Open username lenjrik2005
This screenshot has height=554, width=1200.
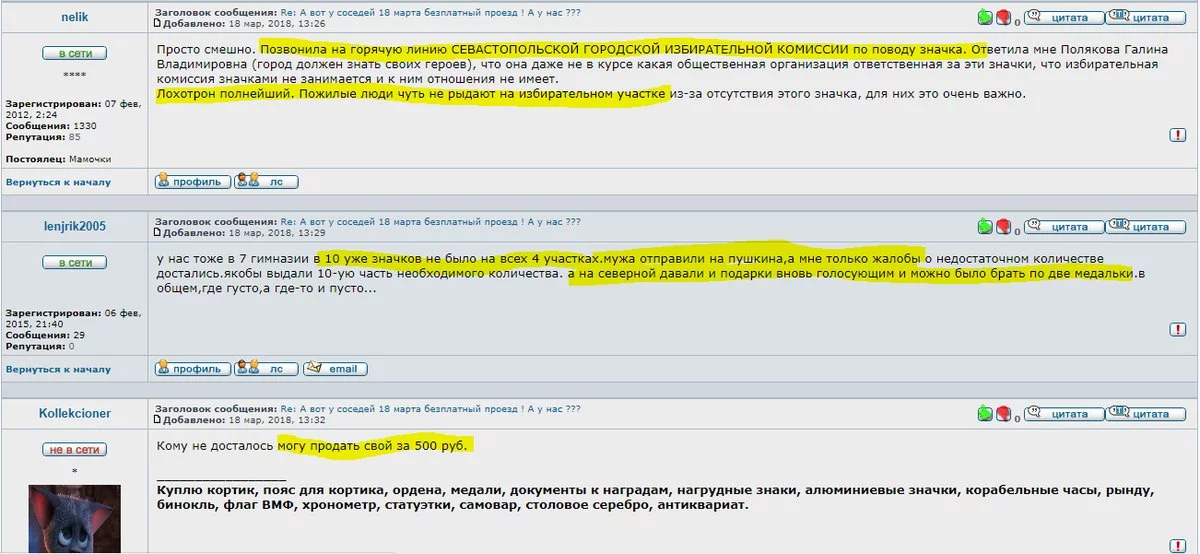[75, 227]
